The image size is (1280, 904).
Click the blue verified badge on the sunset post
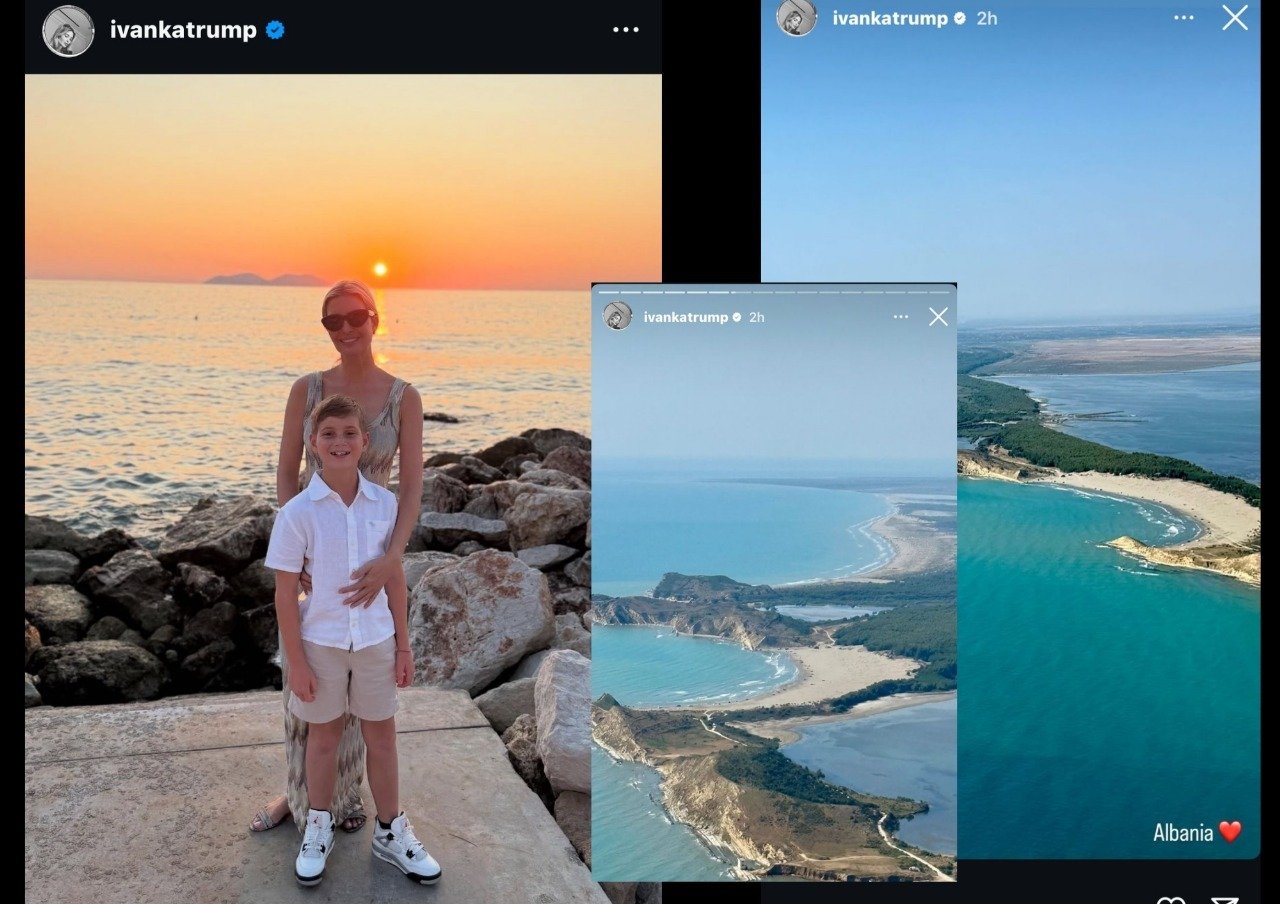(275, 30)
